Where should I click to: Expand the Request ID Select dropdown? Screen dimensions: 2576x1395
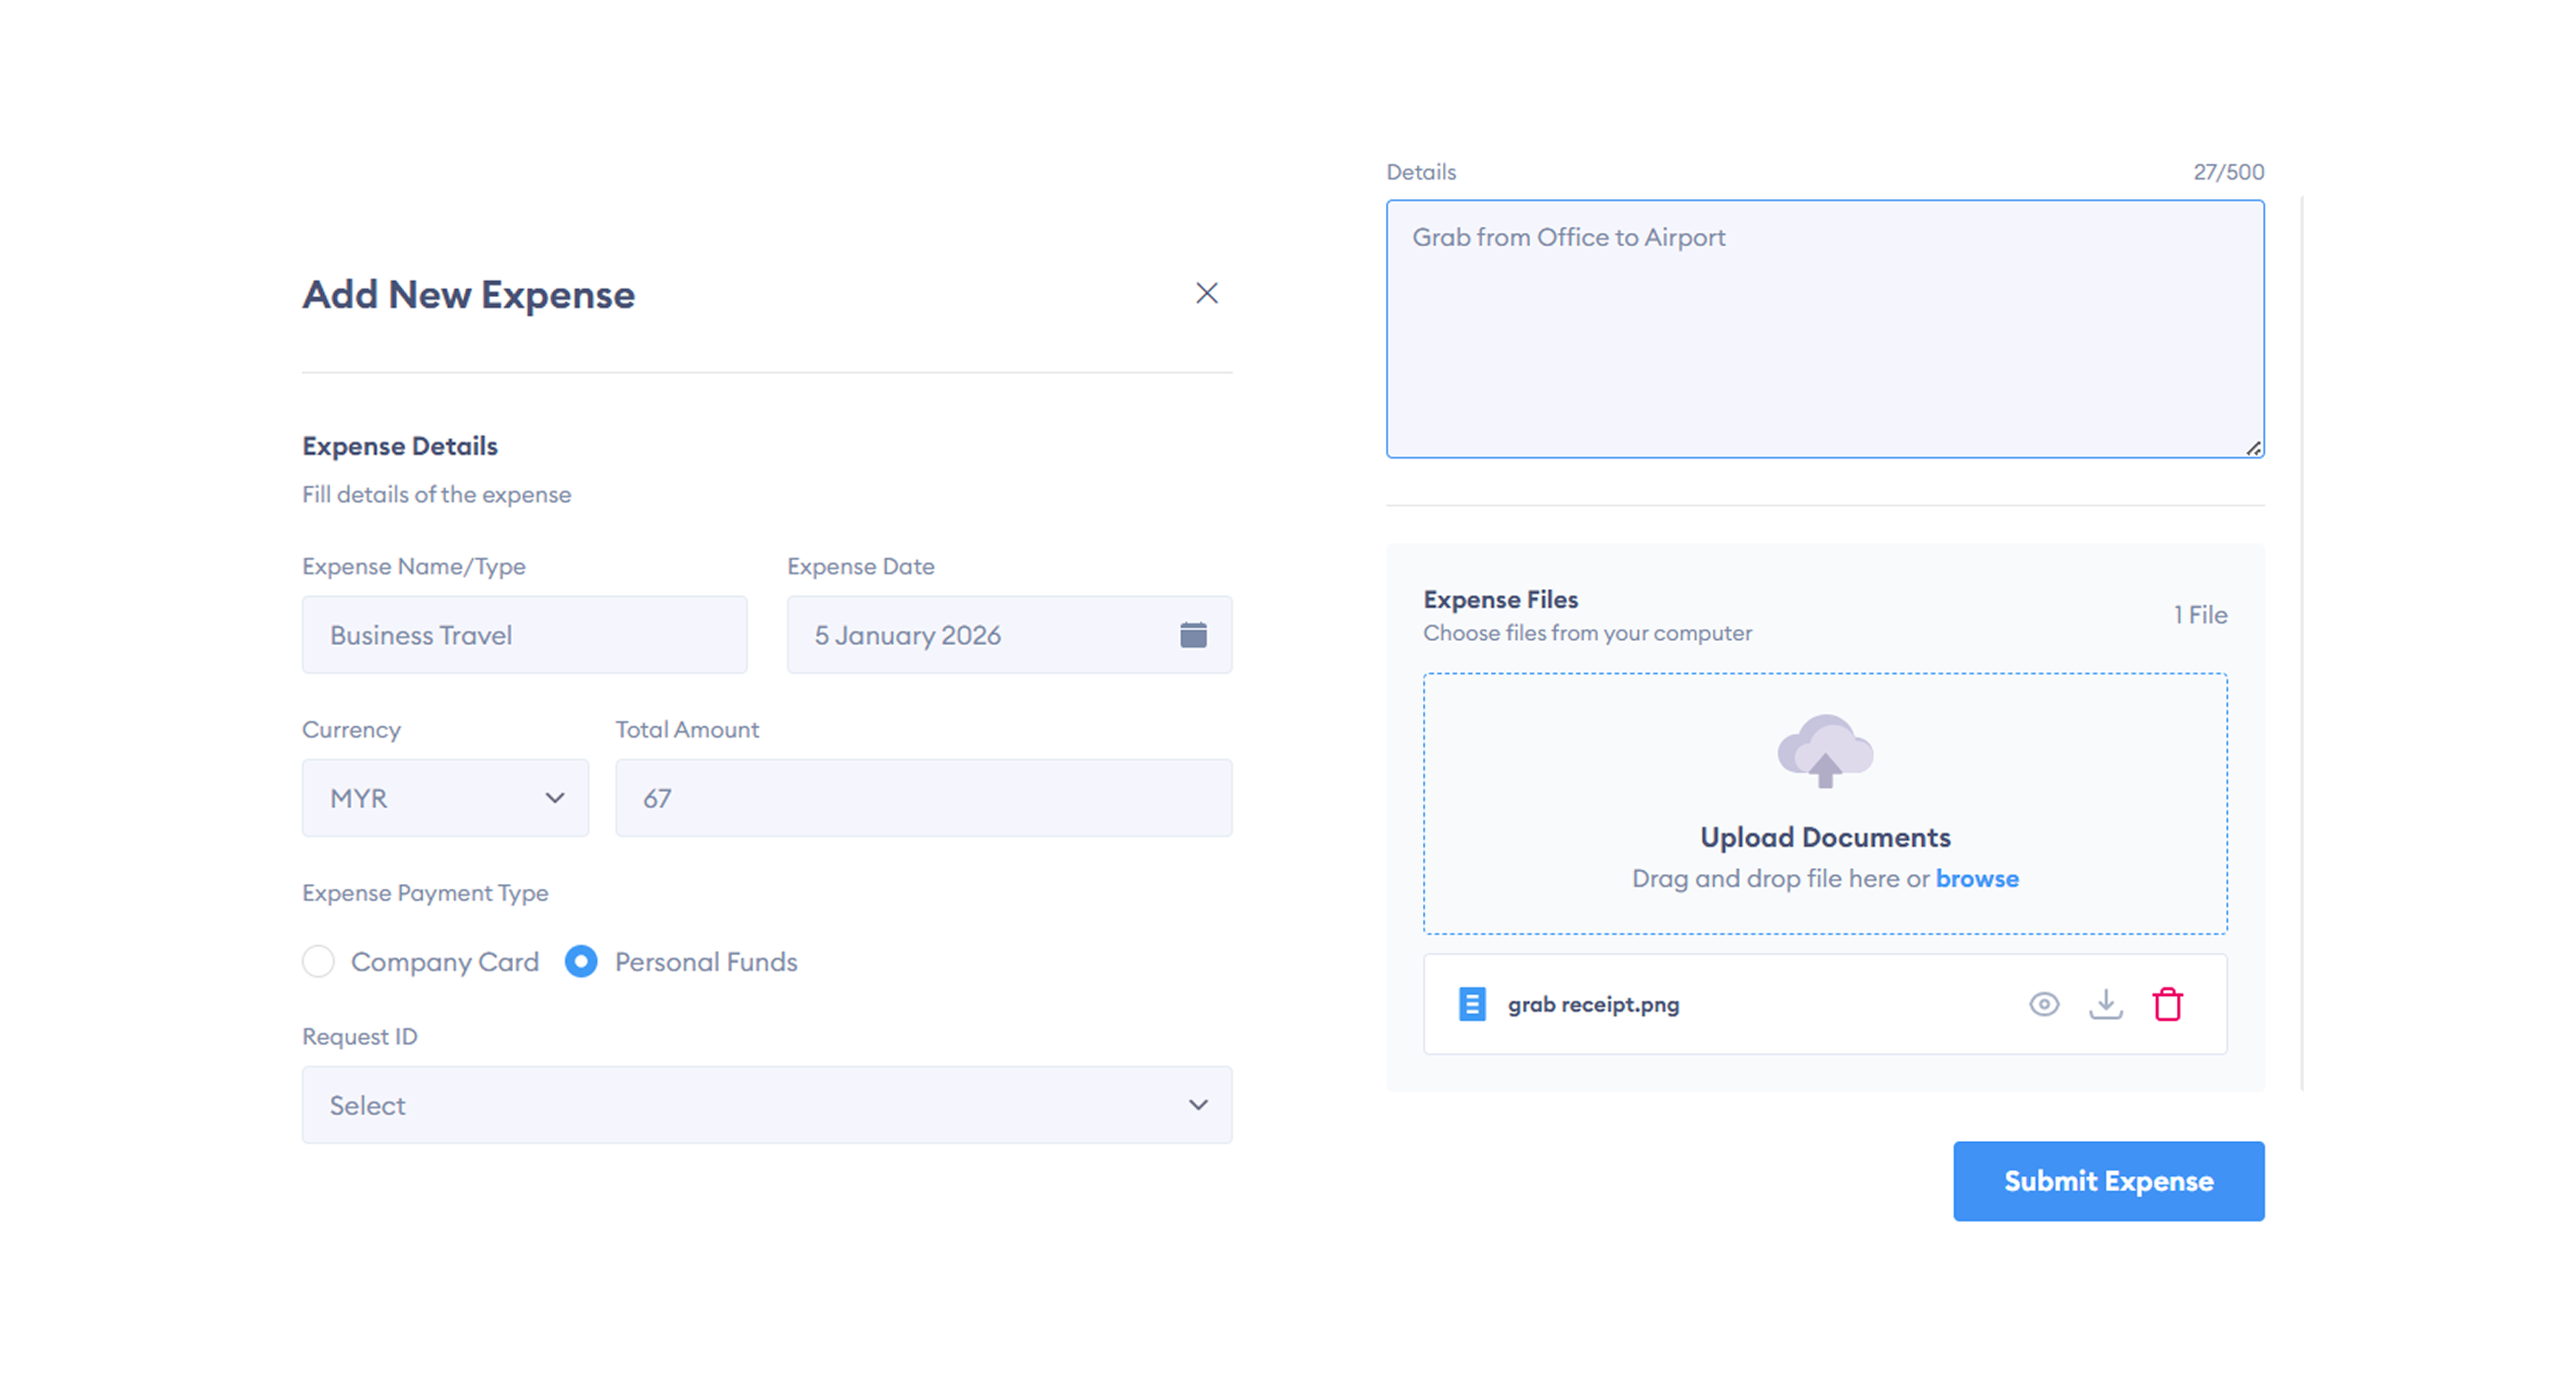pos(767,1105)
